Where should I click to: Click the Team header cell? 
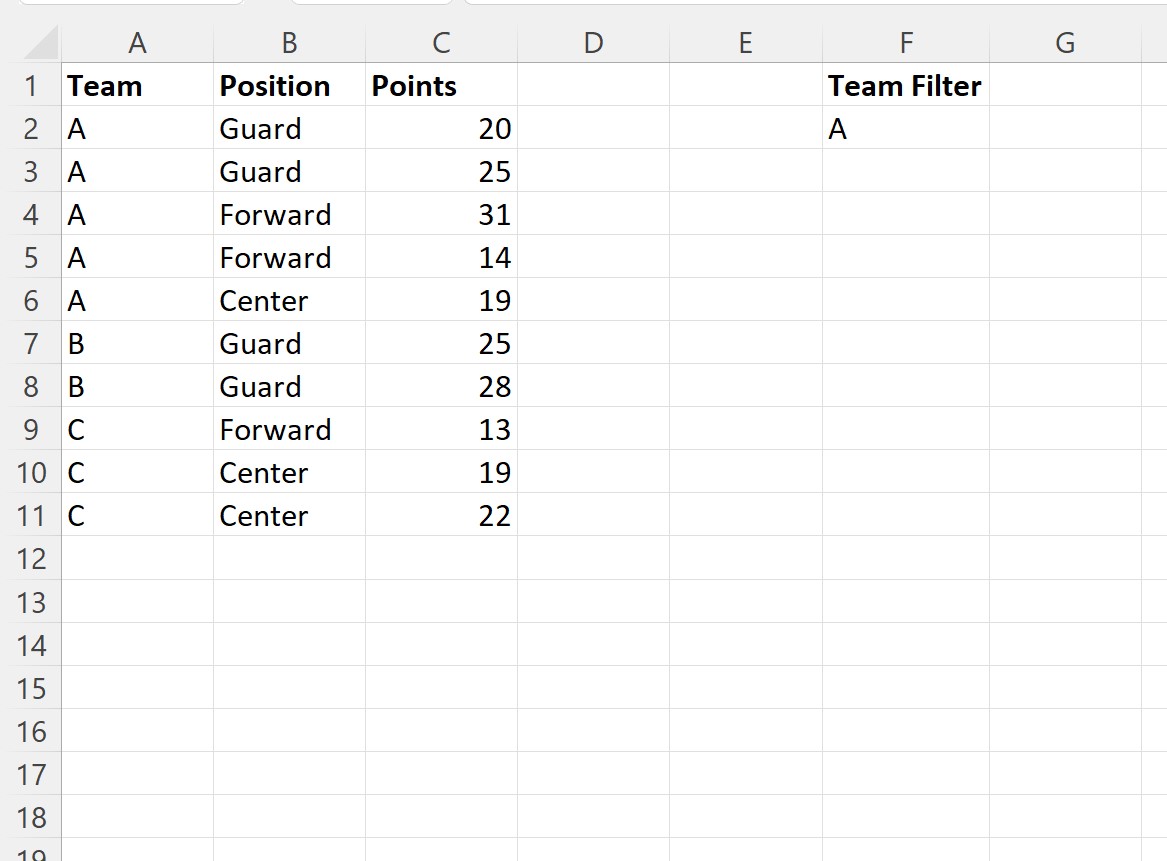tap(138, 86)
